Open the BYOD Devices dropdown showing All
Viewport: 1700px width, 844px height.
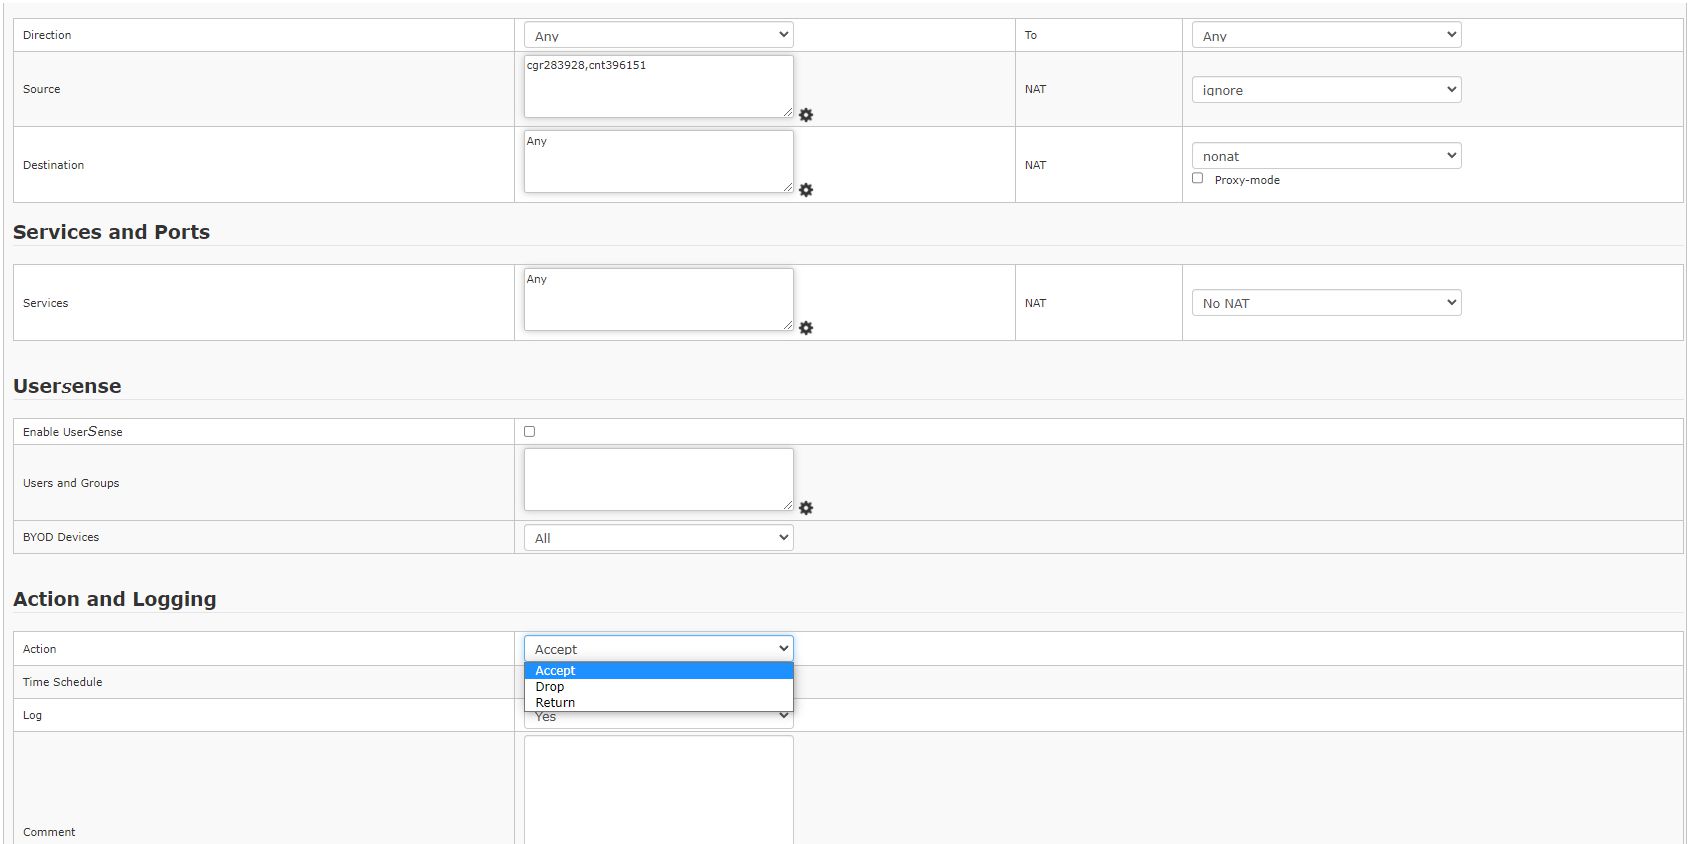[x=659, y=538]
